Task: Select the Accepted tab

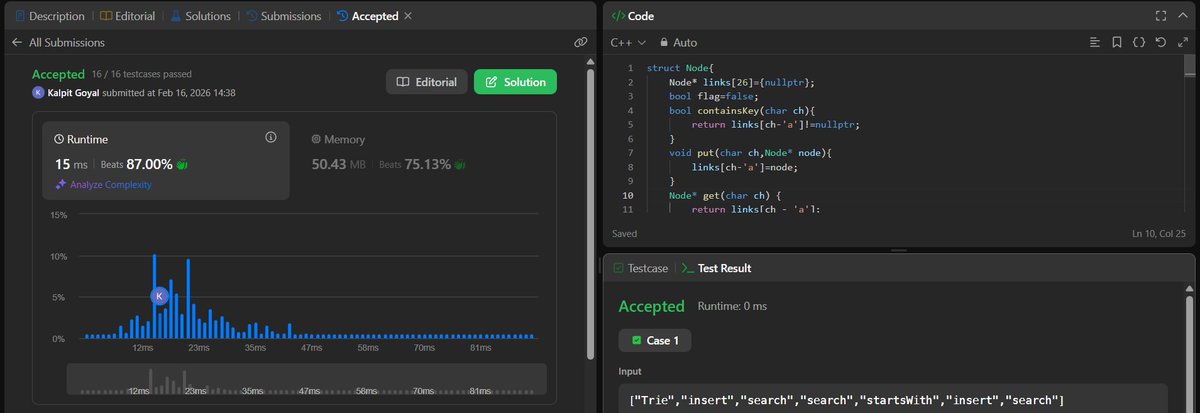Action: 367,16
